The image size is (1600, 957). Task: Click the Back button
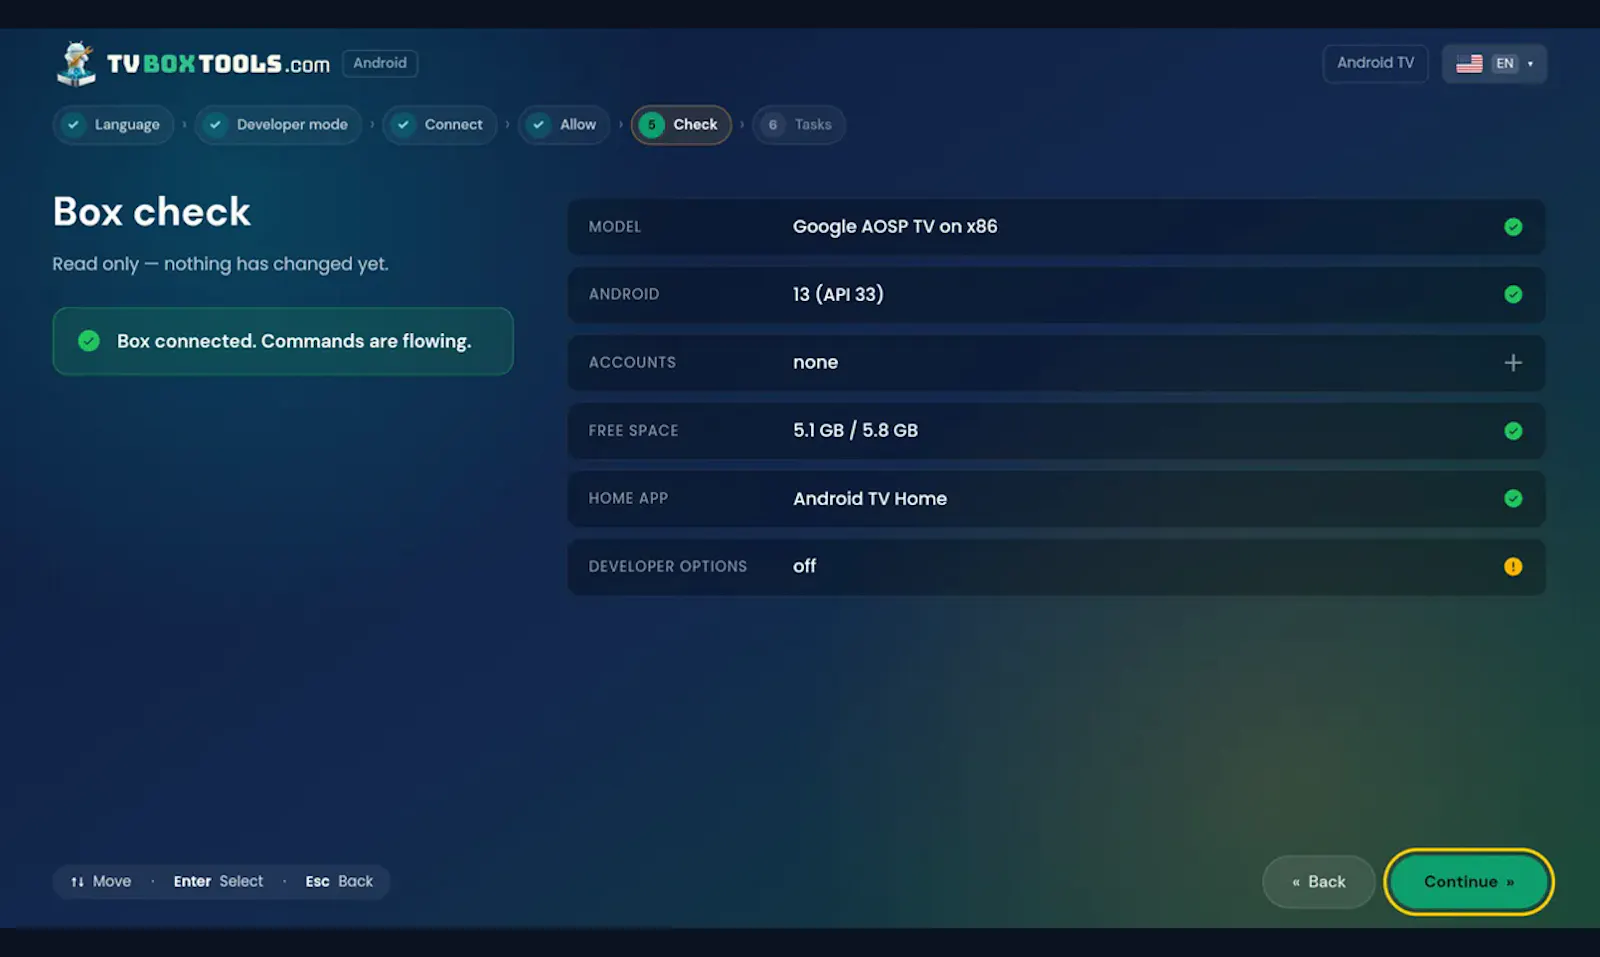tap(1319, 881)
